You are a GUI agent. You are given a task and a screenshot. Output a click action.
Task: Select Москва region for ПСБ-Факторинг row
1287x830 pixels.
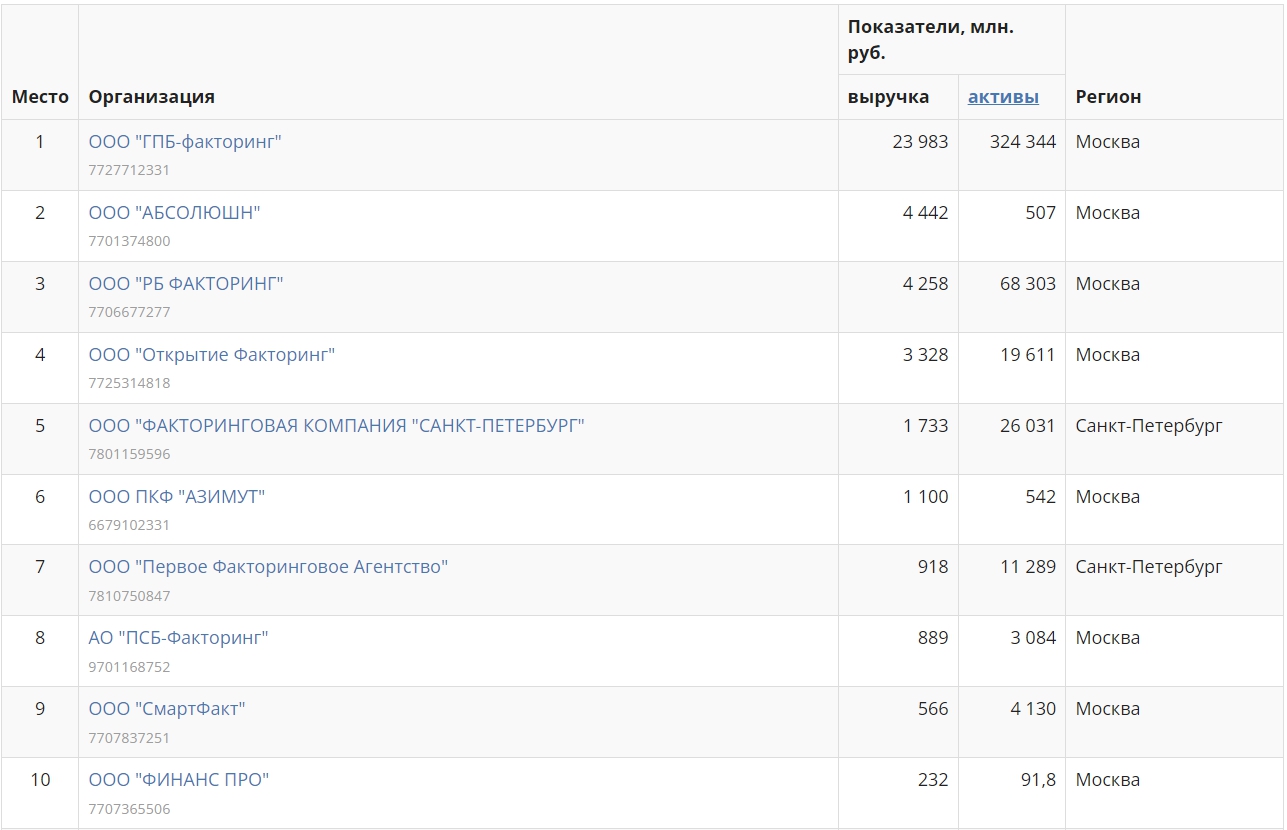pos(1108,638)
